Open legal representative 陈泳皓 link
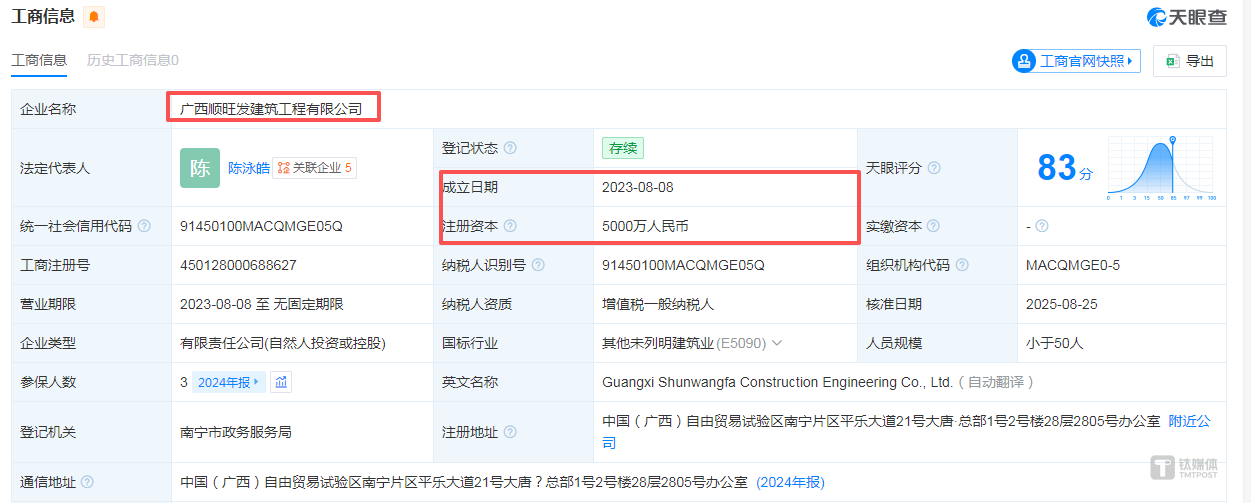Viewport: 1251px width, 503px height. pyautogui.click(x=249, y=168)
